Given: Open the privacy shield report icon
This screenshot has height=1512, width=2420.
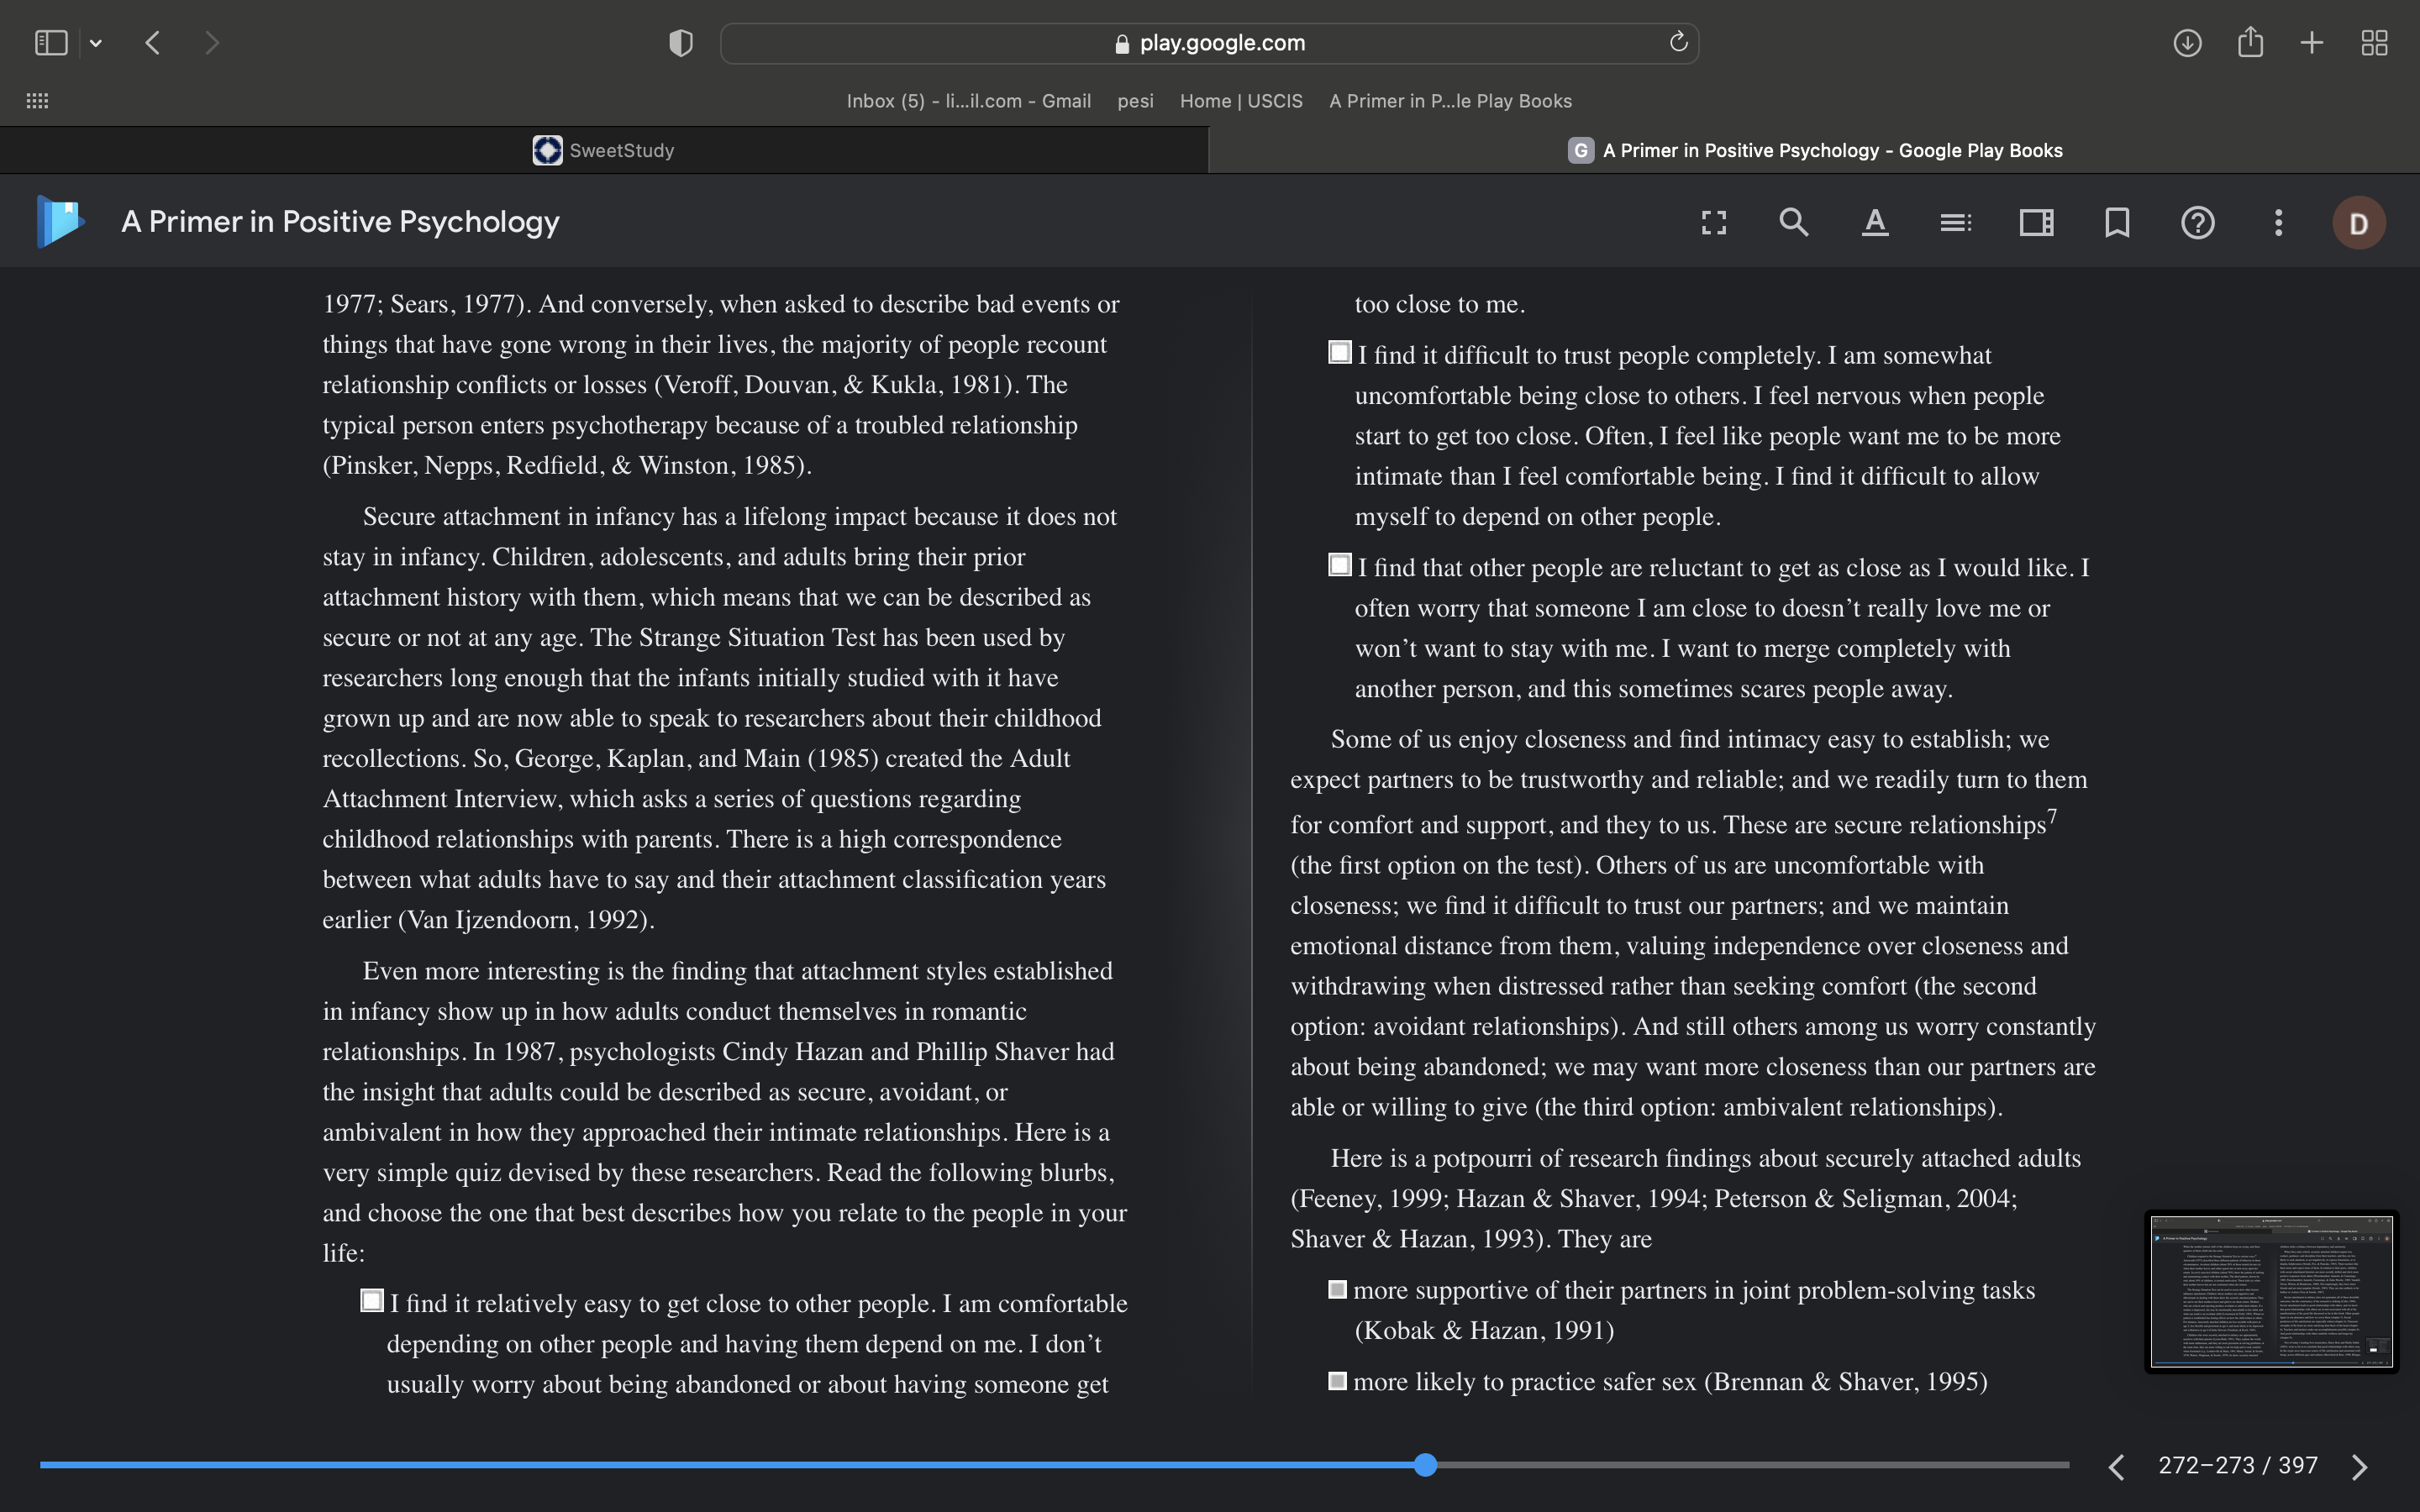Looking at the screenshot, I should point(681,43).
